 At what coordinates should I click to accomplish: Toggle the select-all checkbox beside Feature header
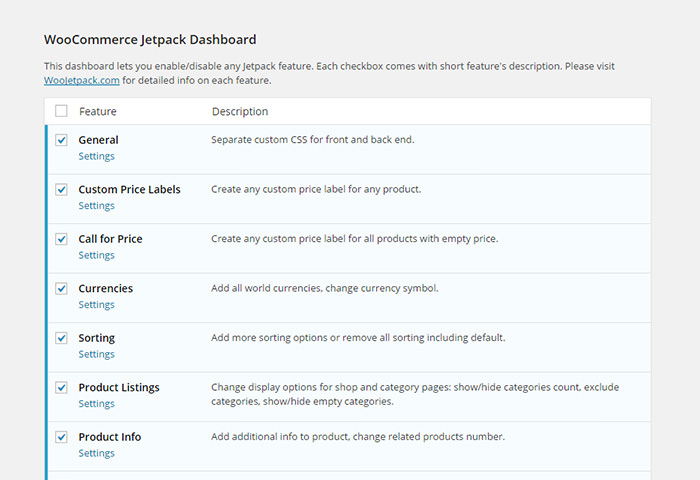point(61,111)
